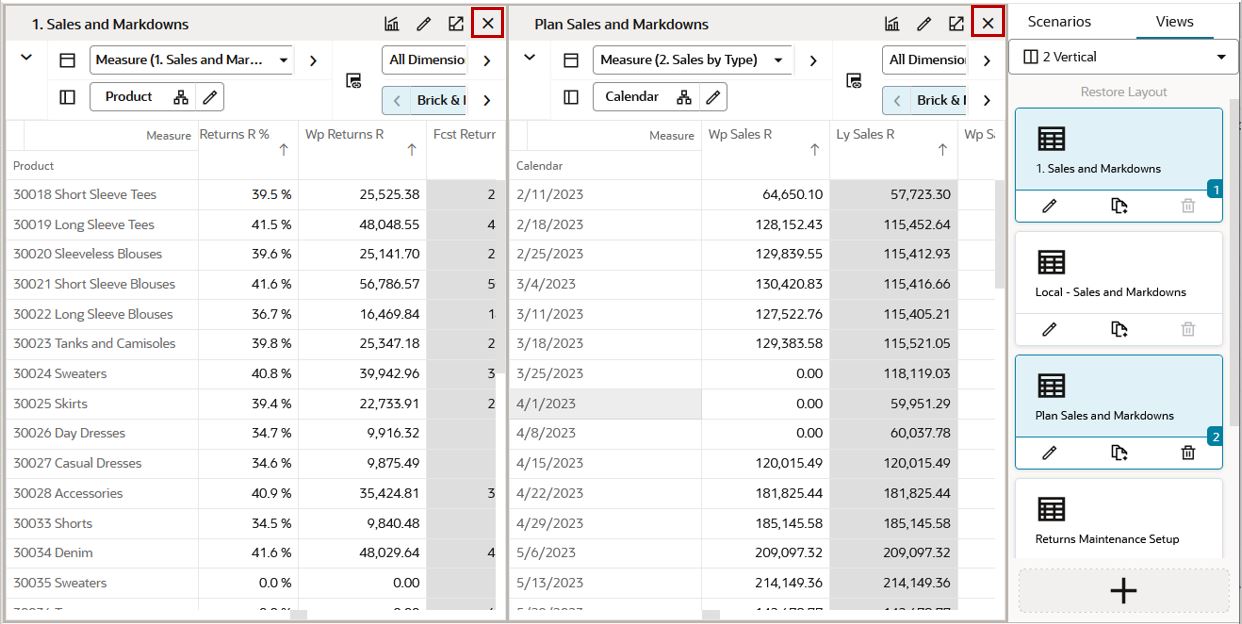The width and height of the screenshot is (1242, 624).
Task: Edit the 1. Sales and Markdowns view card
Action: pyautogui.click(x=1049, y=206)
